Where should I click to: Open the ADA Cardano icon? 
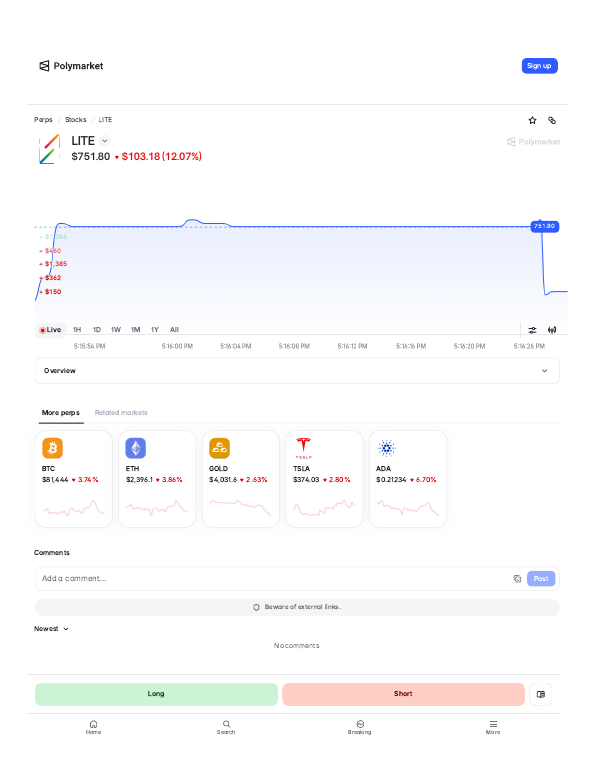387,448
